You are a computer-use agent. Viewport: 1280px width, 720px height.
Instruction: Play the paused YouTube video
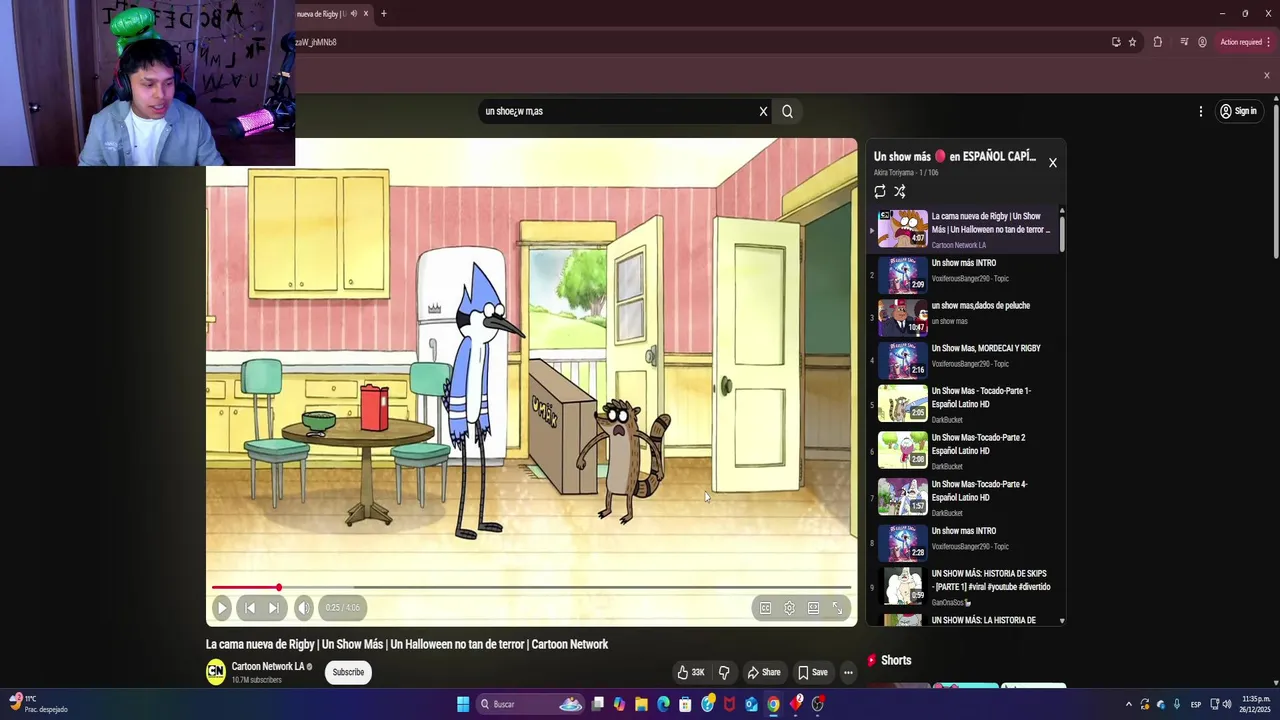tap(222, 608)
